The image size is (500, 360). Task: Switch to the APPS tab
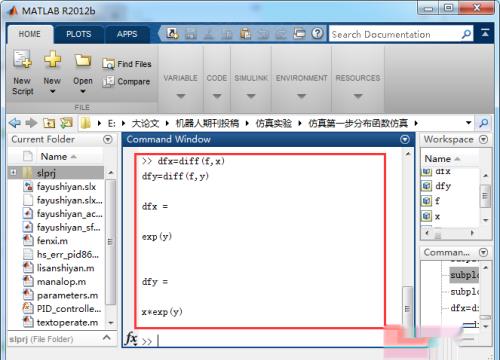127,34
